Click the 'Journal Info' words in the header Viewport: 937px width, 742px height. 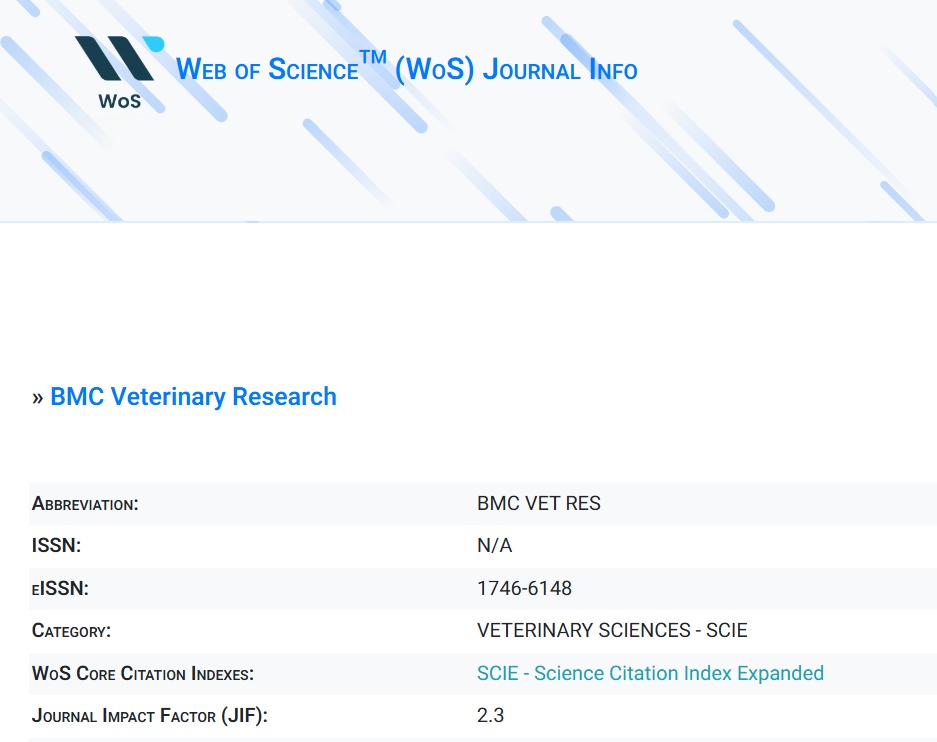tap(560, 70)
